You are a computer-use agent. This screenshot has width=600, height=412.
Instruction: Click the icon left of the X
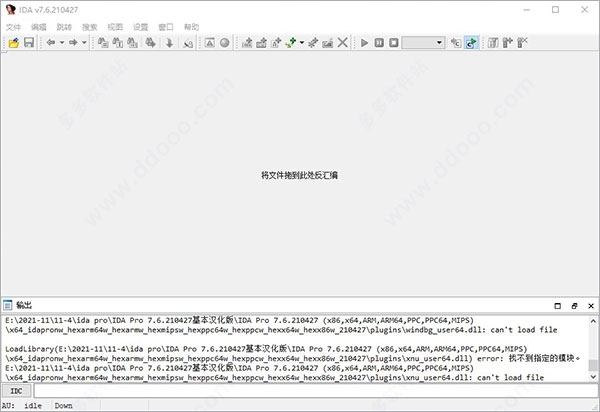click(328, 42)
